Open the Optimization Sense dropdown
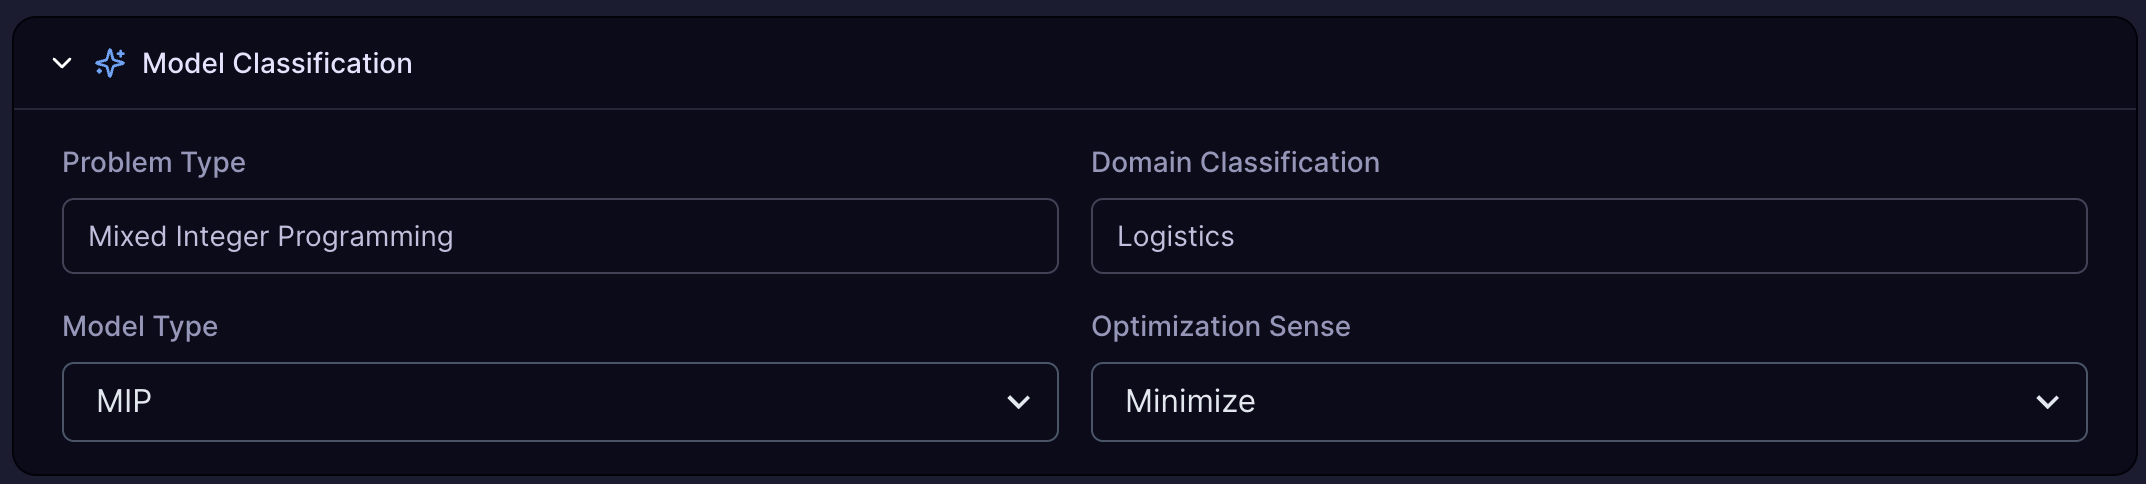Viewport: 2146px width, 484px height. tap(1588, 402)
